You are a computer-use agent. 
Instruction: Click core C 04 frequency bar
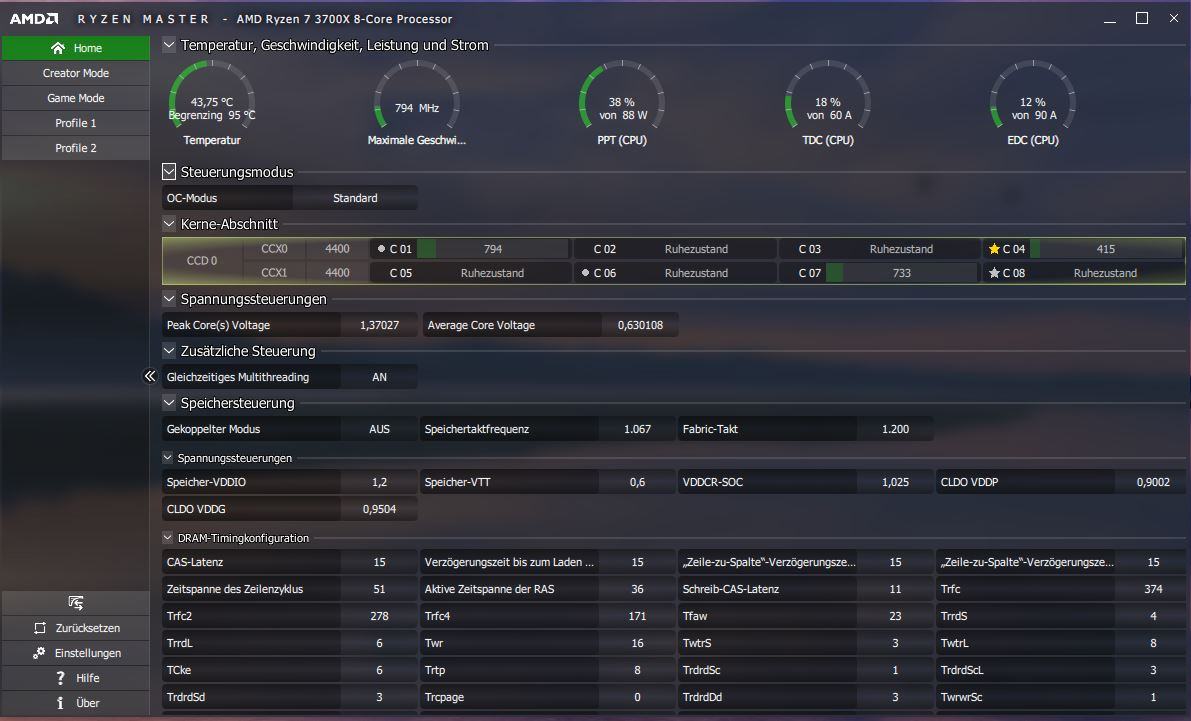click(1106, 249)
